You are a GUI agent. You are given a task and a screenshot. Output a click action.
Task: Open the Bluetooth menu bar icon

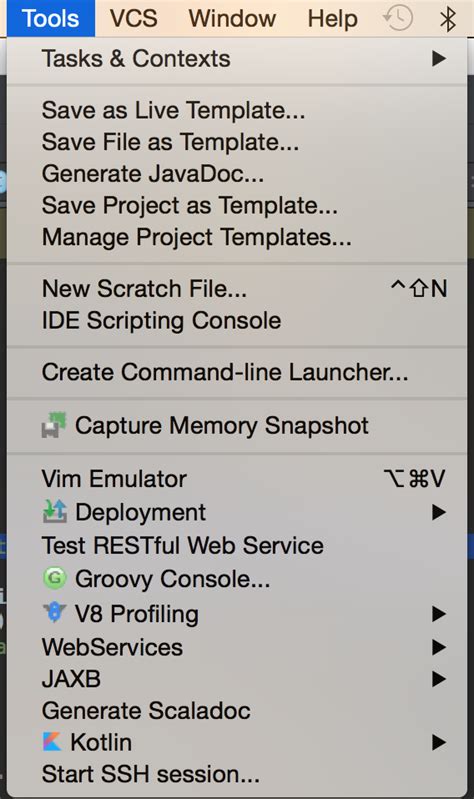pos(447,19)
